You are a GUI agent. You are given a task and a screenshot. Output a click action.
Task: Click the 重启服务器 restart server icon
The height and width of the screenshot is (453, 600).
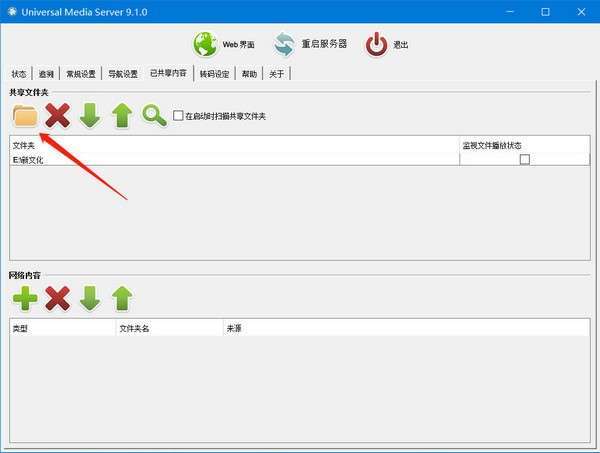pyautogui.click(x=284, y=44)
